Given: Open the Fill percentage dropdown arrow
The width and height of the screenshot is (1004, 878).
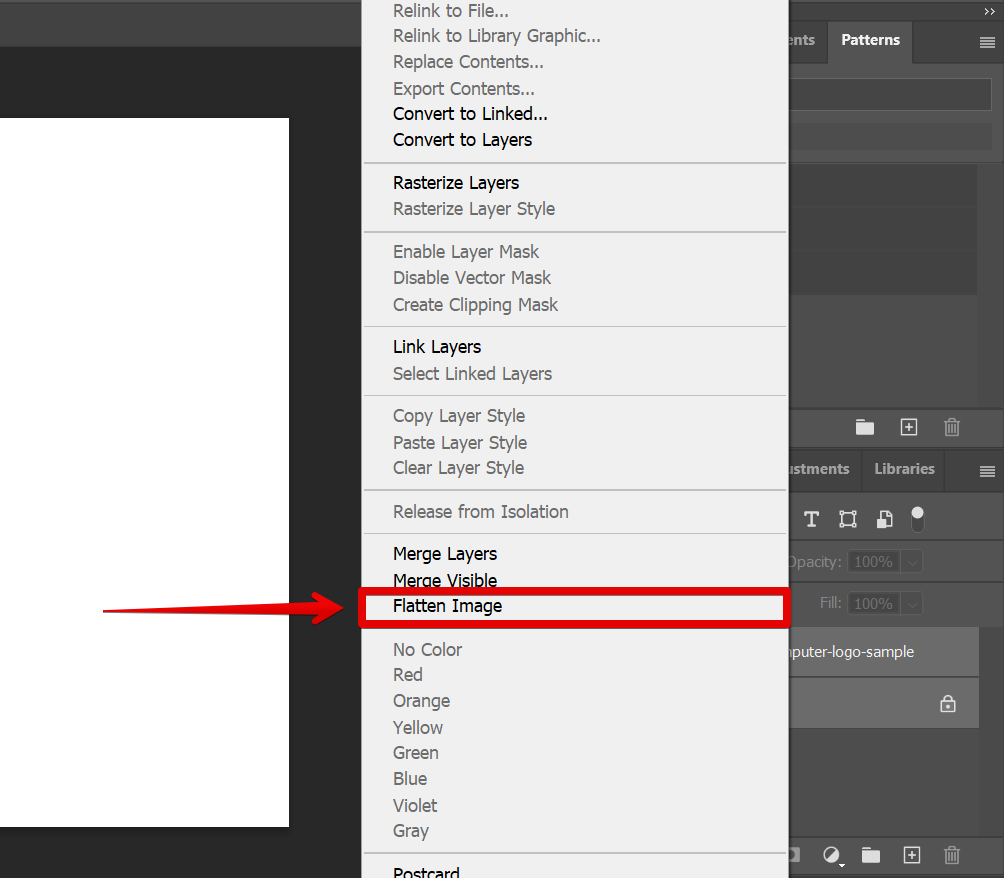Looking at the screenshot, I should coord(912,604).
